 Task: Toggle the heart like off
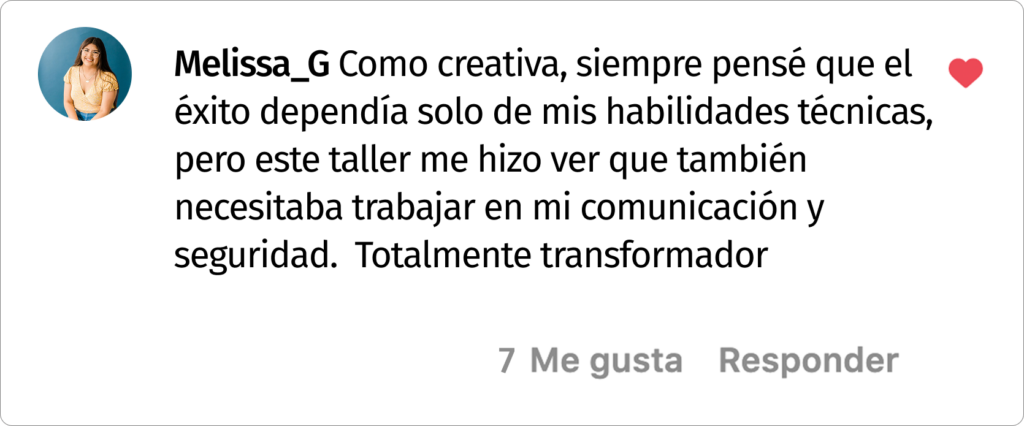point(965,73)
